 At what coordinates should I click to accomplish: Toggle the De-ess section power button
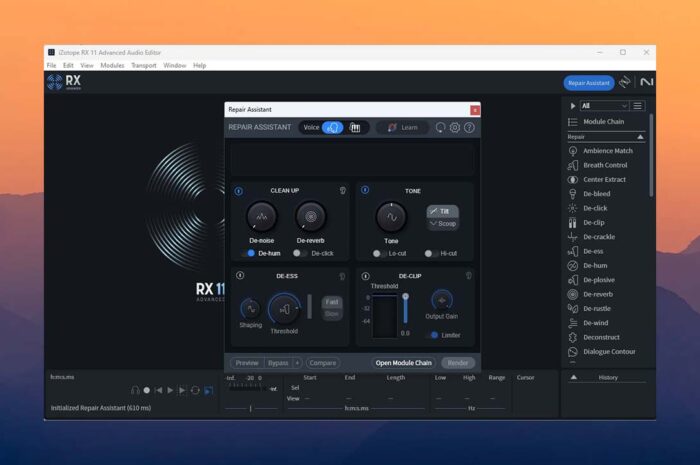click(240, 275)
